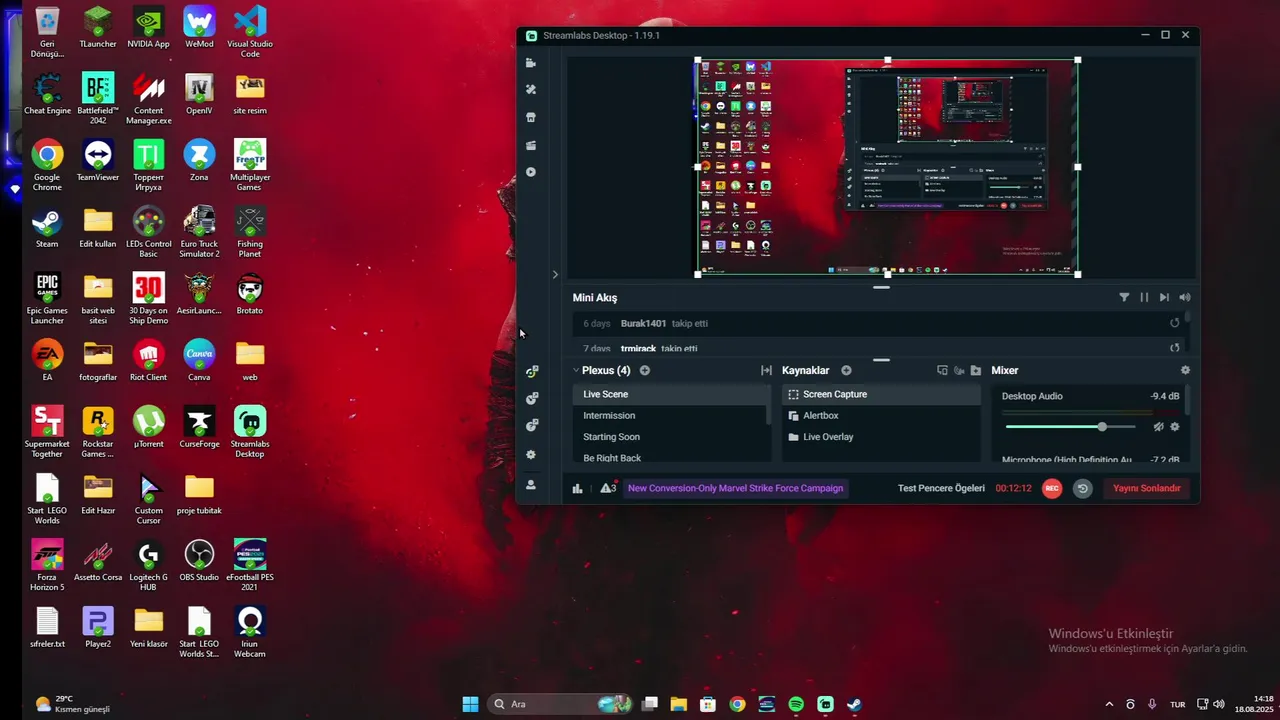Screen dimensions: 1280x720
Task: Open the Recordings play icon in sidebar
Action: 531,172
